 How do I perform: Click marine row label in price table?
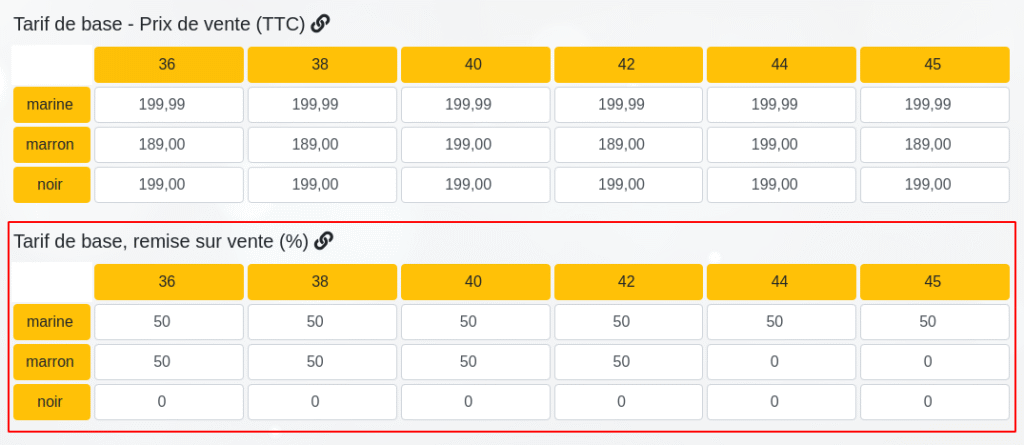pyautogui.click(x=51, y=104)
